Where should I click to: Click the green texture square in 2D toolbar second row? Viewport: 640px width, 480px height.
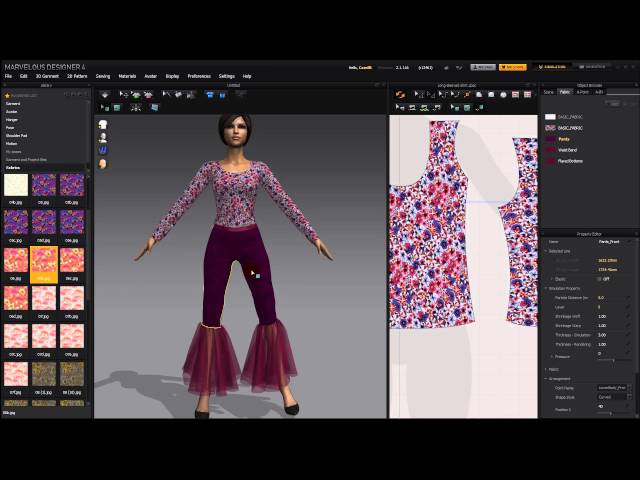click(x=467, y=108)
